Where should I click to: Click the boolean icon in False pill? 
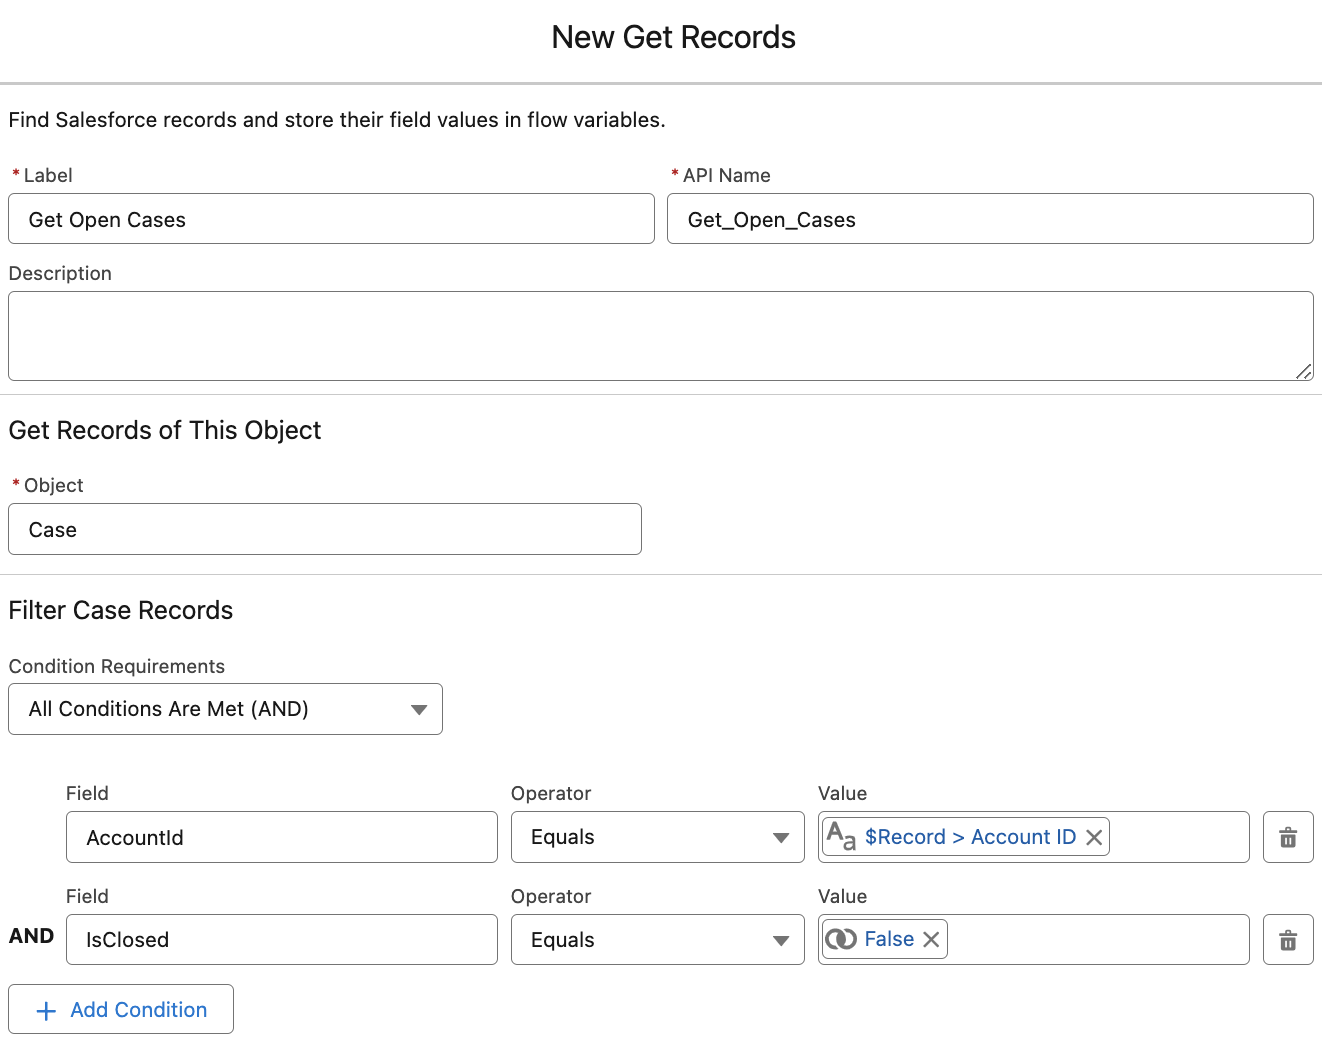(841, 939)
